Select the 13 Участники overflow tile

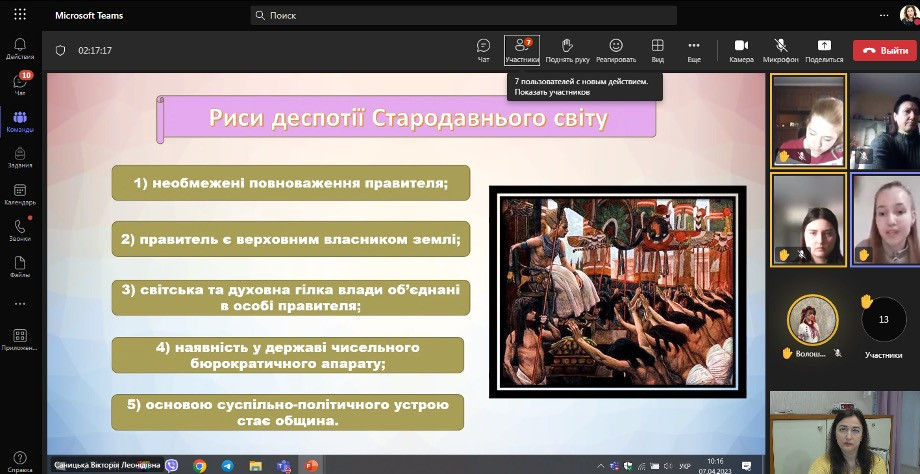tap(884, 326)
